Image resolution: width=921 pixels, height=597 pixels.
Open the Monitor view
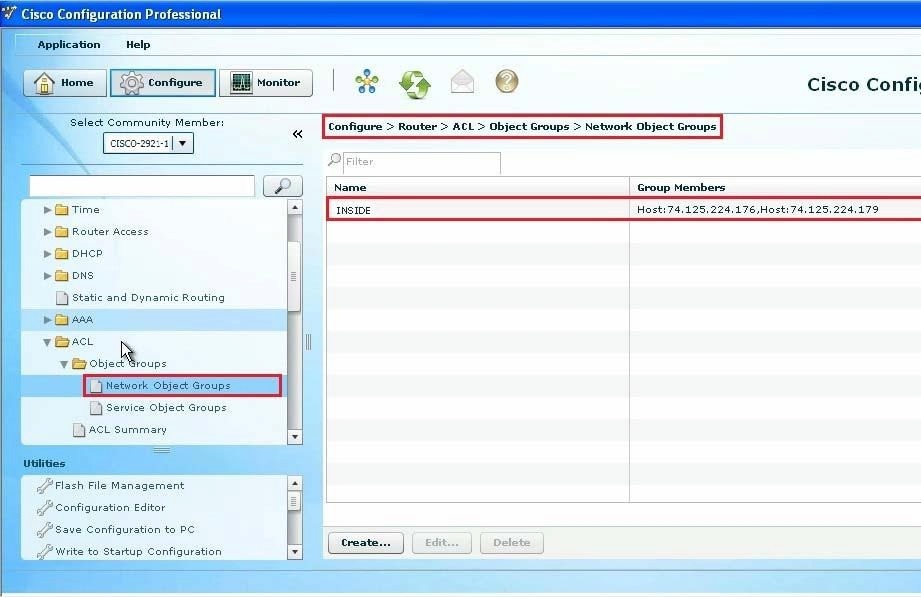[265, 83]
